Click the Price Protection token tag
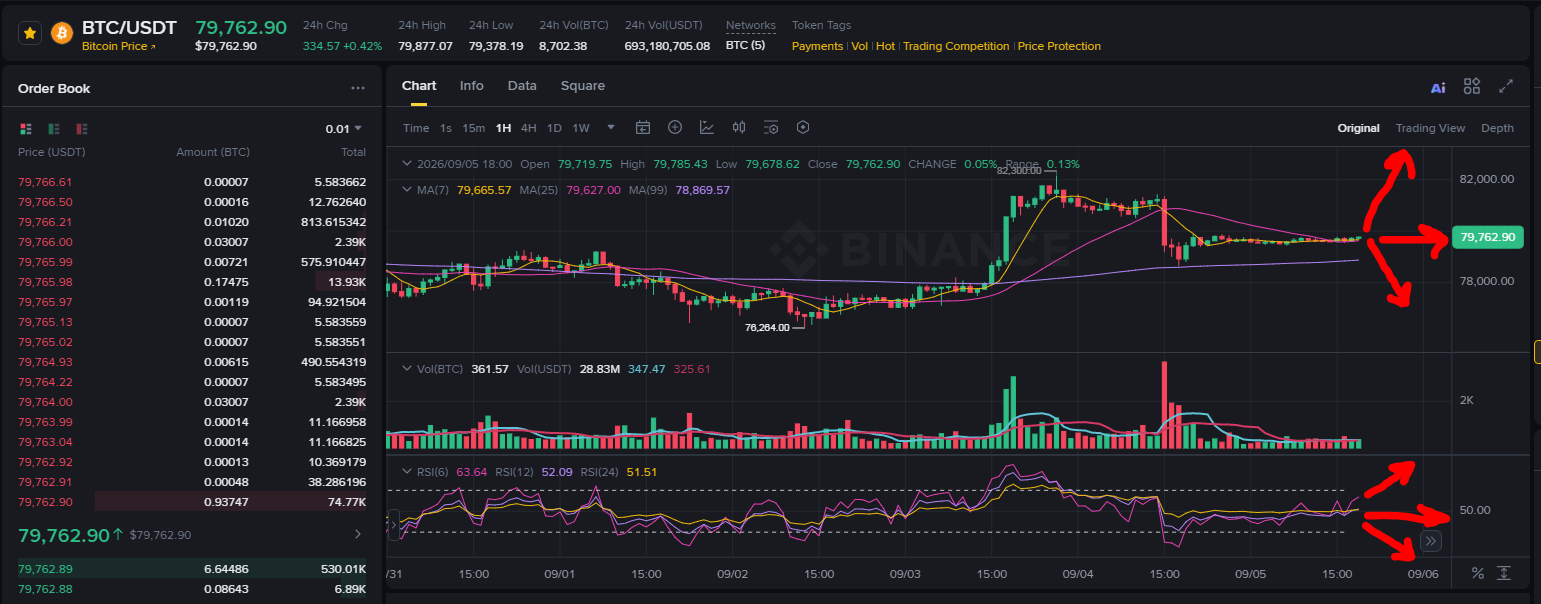Screen dimensions: 1541x604 tap(1059, 46)
